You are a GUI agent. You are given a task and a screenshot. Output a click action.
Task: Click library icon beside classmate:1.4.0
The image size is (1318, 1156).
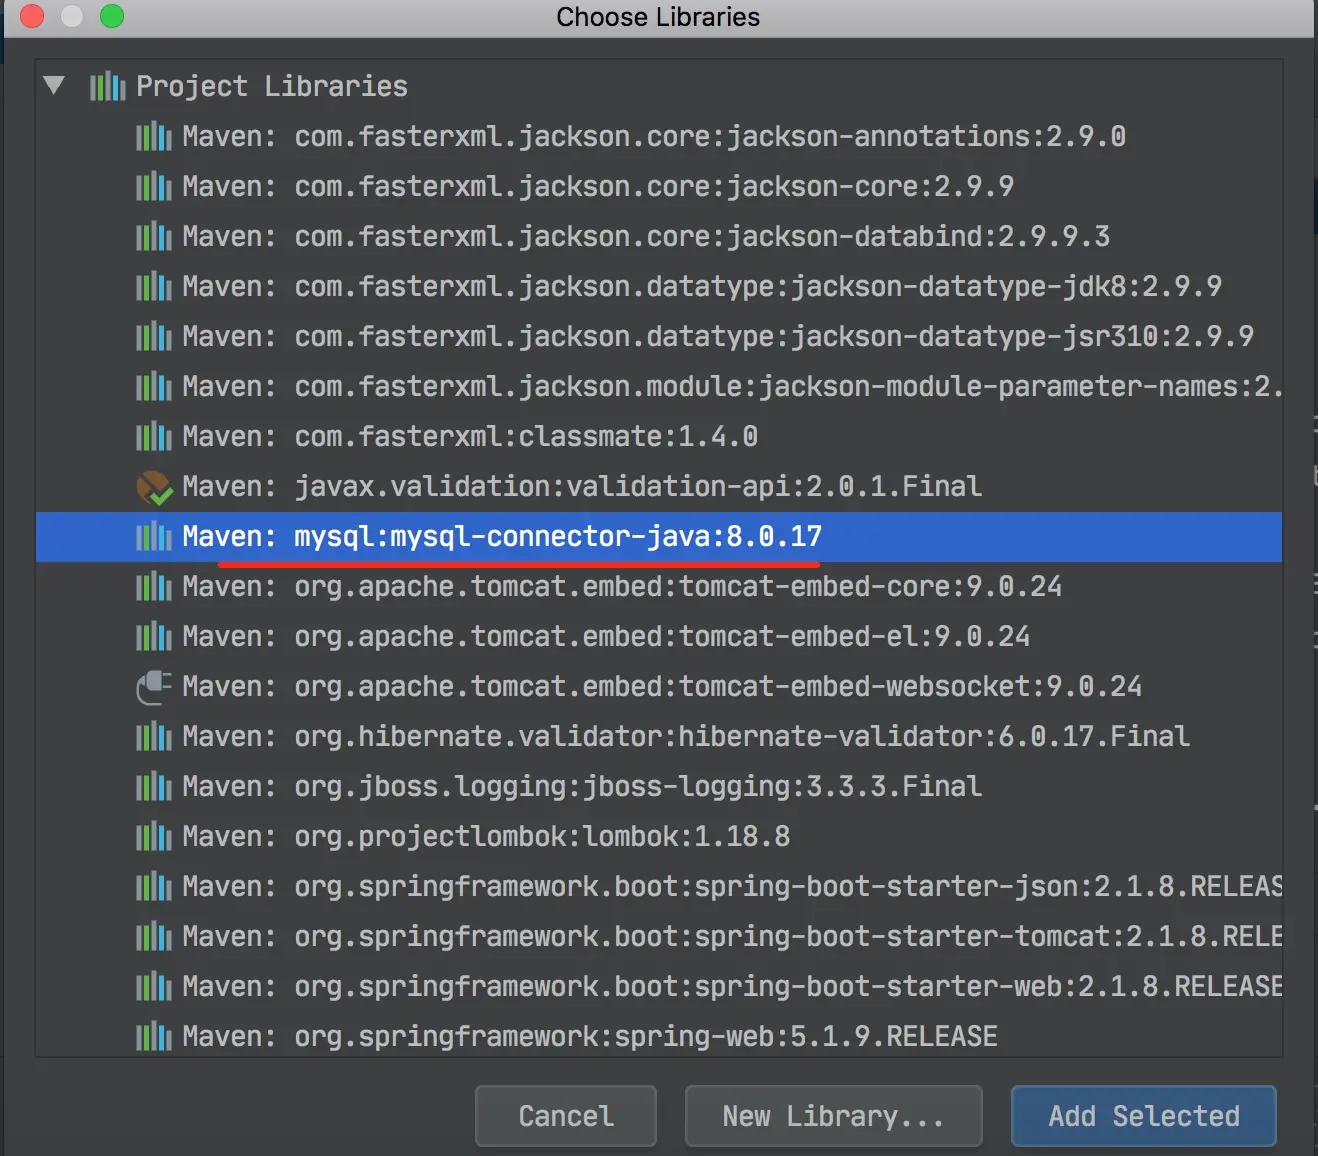154,436
